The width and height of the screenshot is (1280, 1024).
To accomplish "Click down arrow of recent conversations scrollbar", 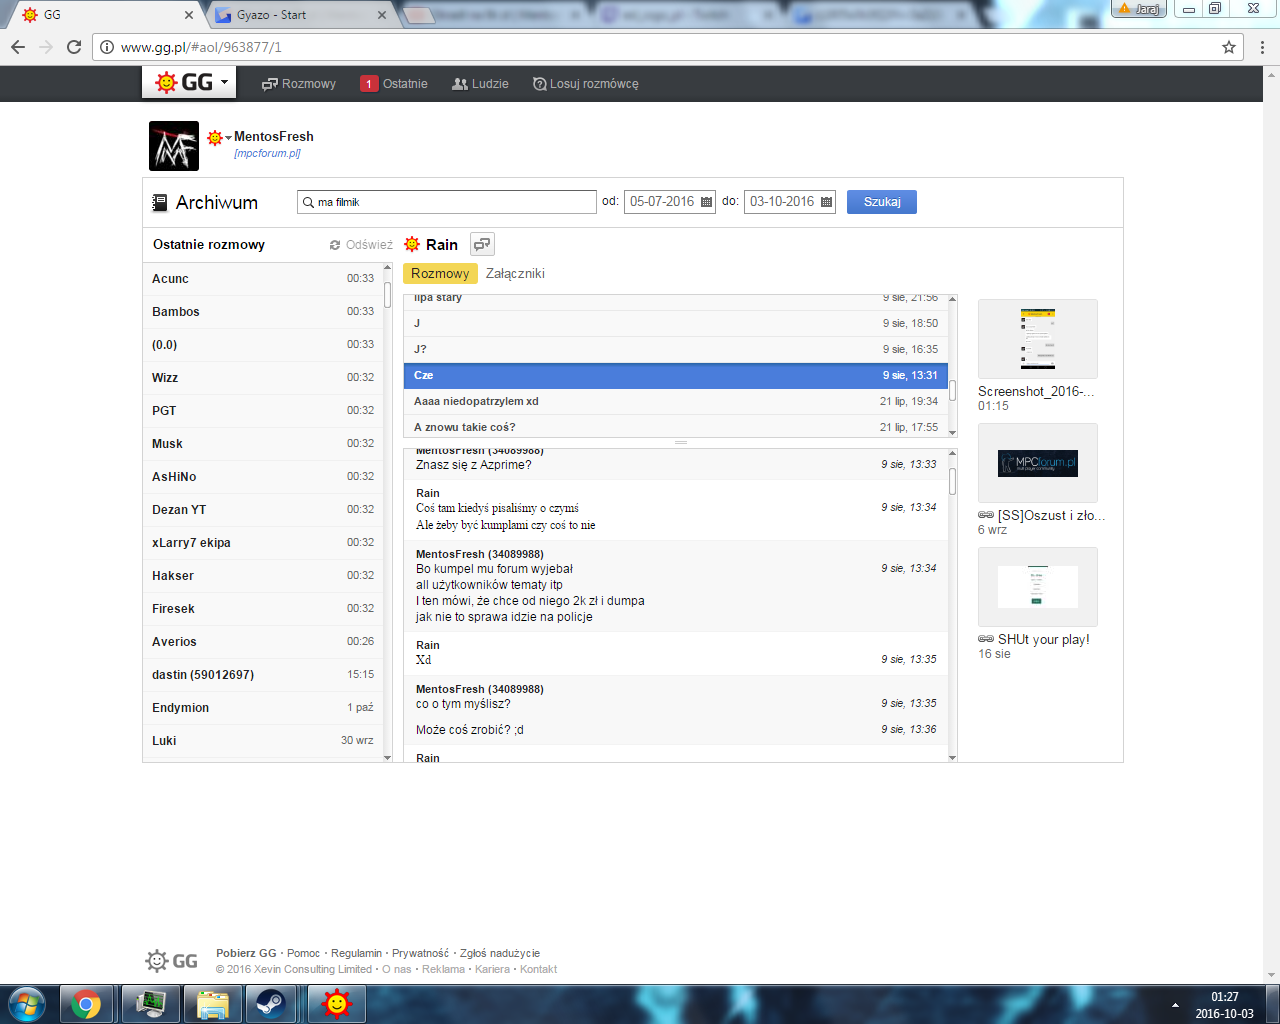I will tap(388, 757).
